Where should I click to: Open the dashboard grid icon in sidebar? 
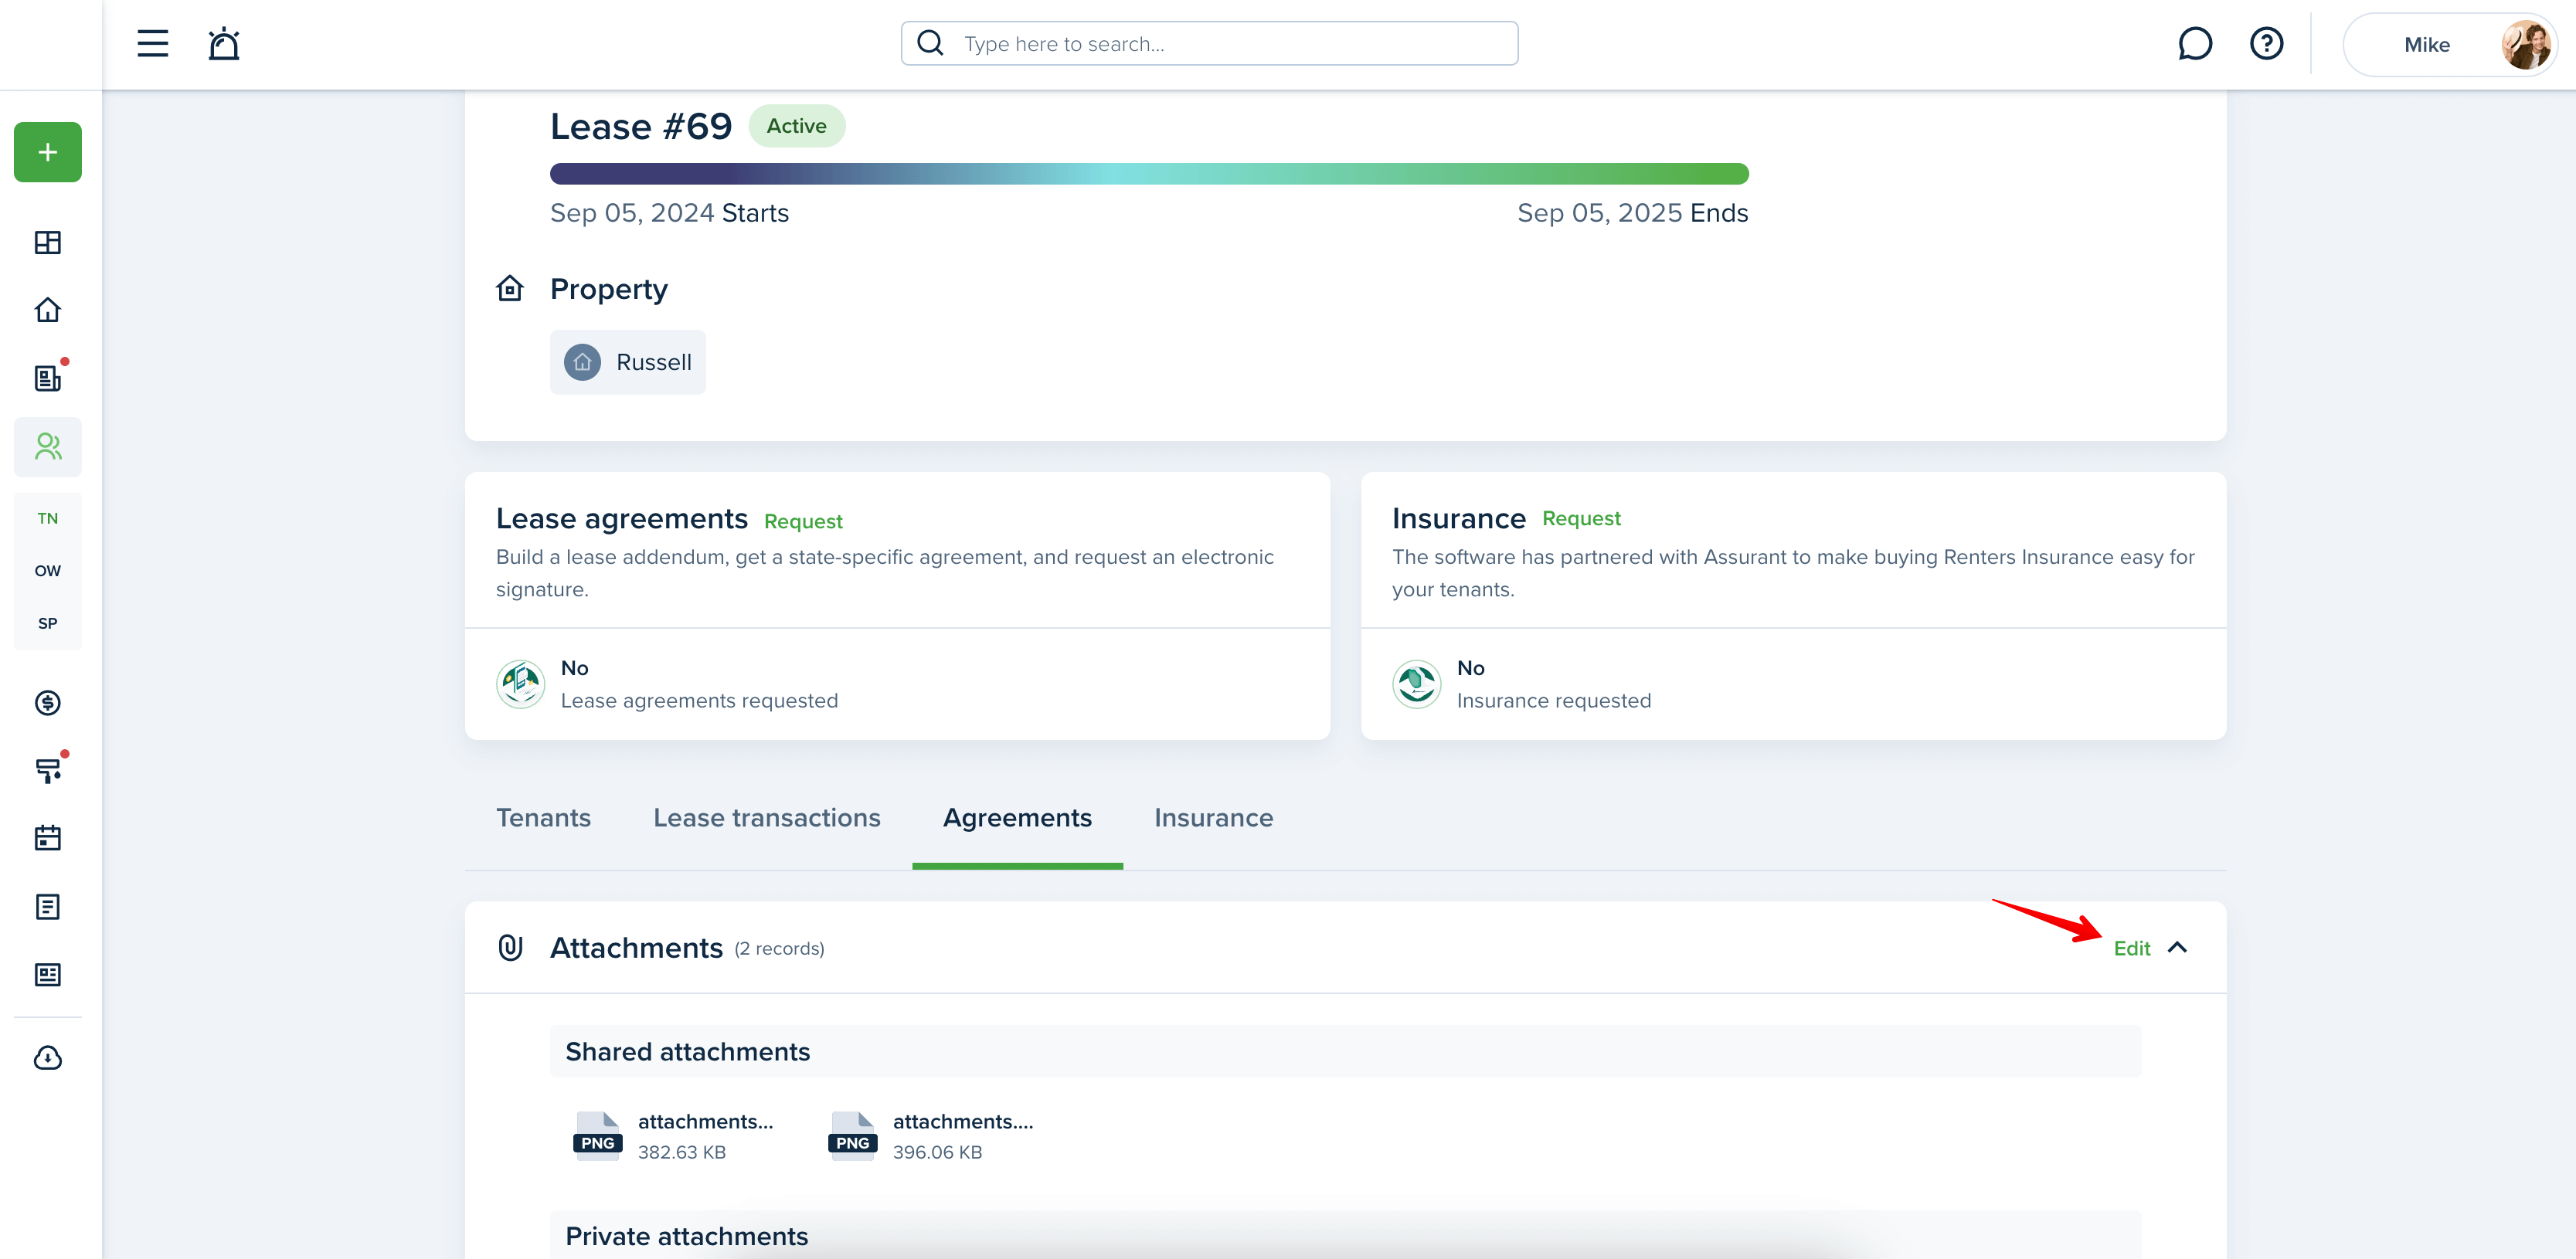(x=48, y=242)
